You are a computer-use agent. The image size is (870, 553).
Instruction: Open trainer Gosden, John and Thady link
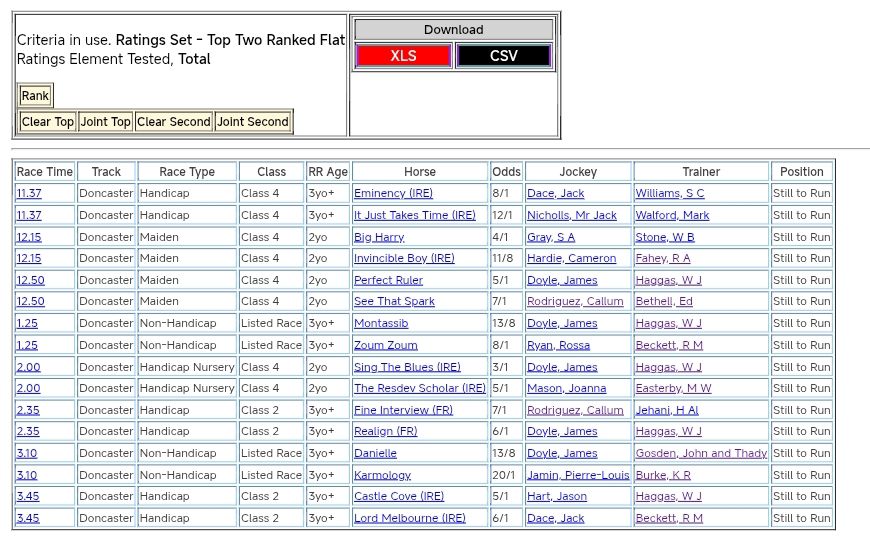point(701,454)
